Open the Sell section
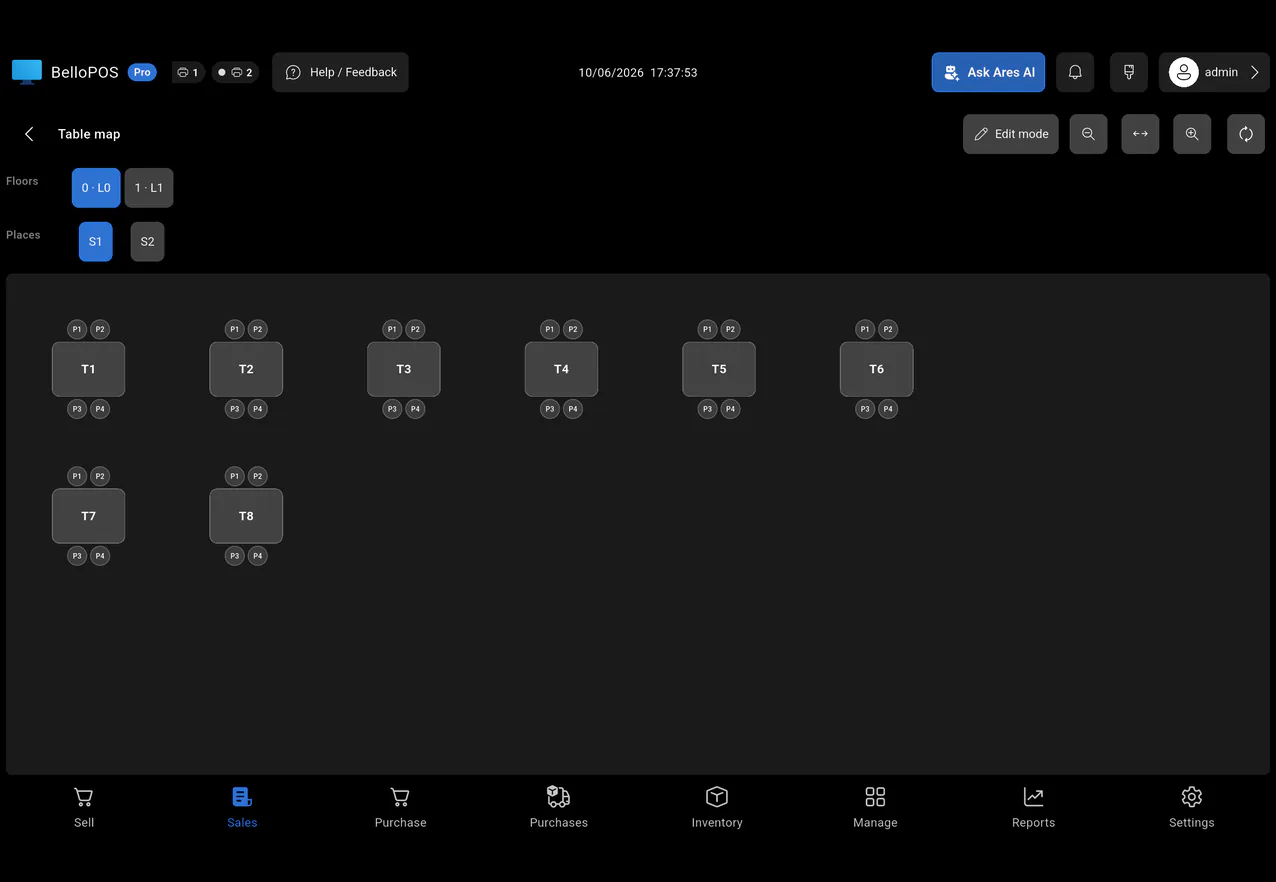 pos(84,808)
